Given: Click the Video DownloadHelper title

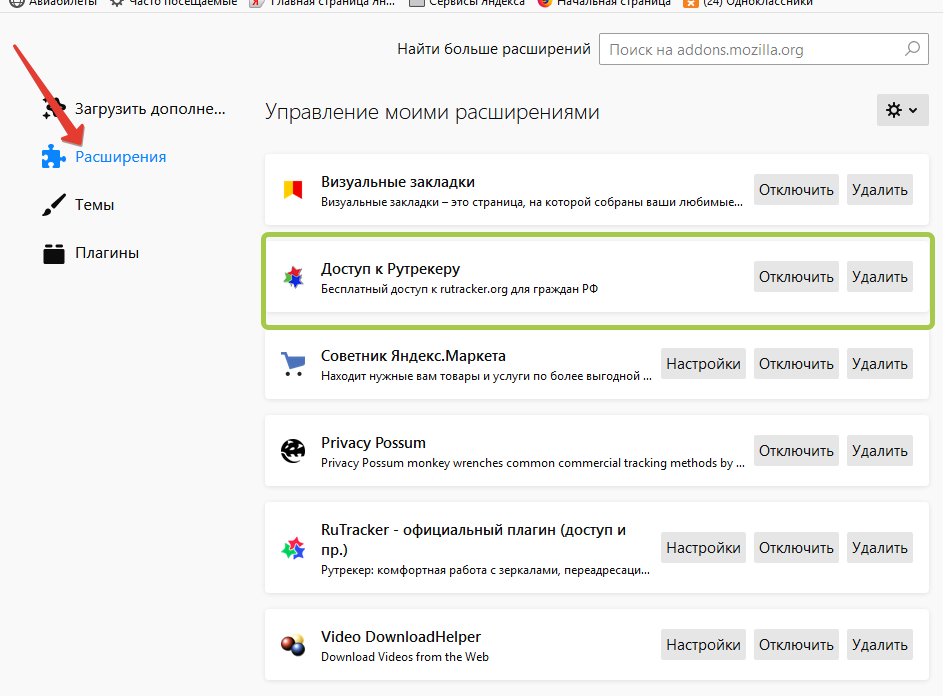Looking at the screenshot, I should [x=401, y=636].
